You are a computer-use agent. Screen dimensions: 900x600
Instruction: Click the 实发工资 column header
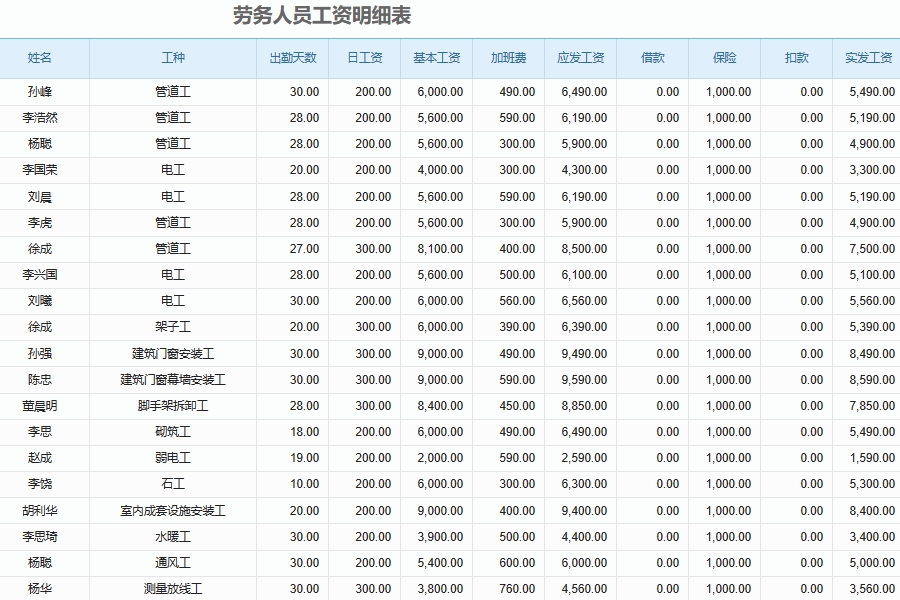coord(868,57)
